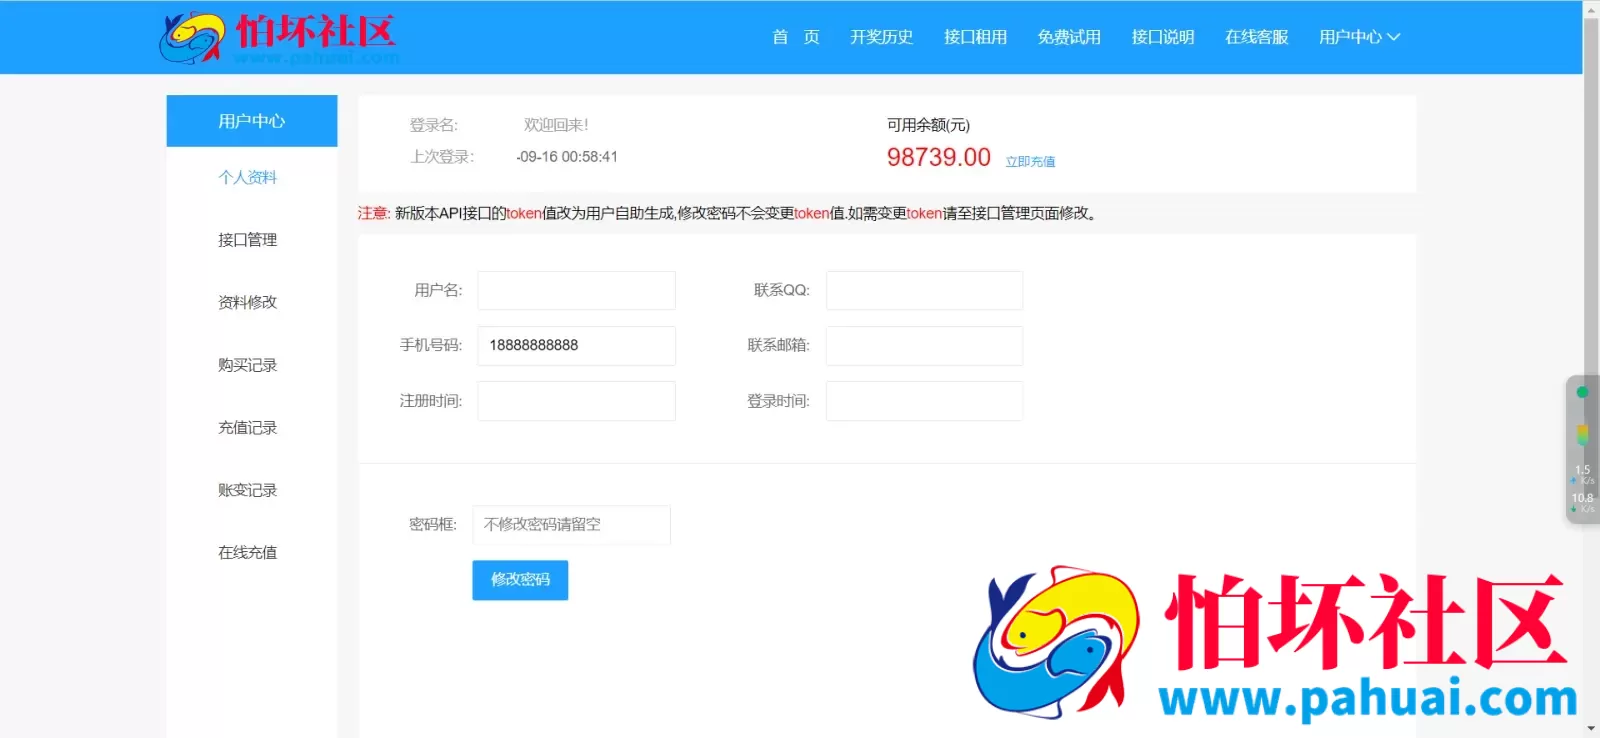Viewport: 1600px width, 738px height.
Task: Open 开奖历史 in the top navigation
Action: pos(881,37)
